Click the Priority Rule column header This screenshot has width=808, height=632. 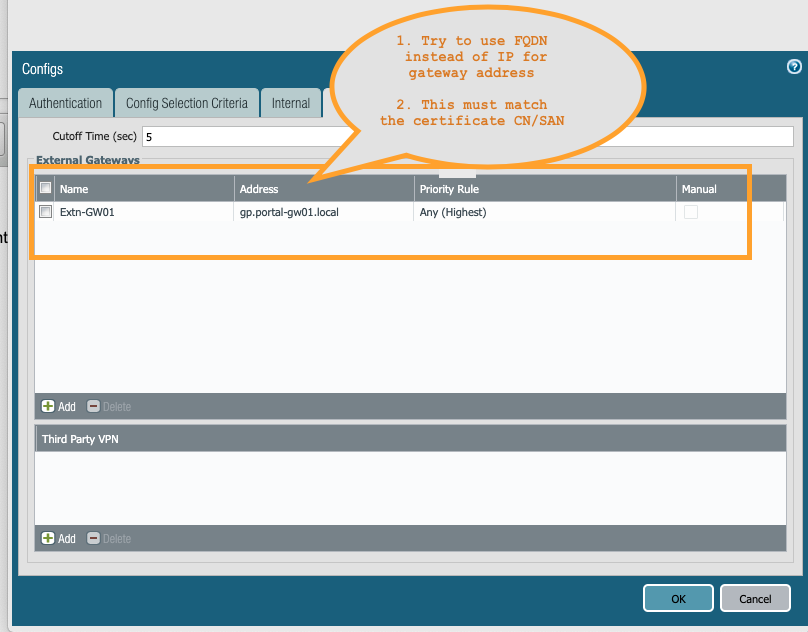coord(450,188)
